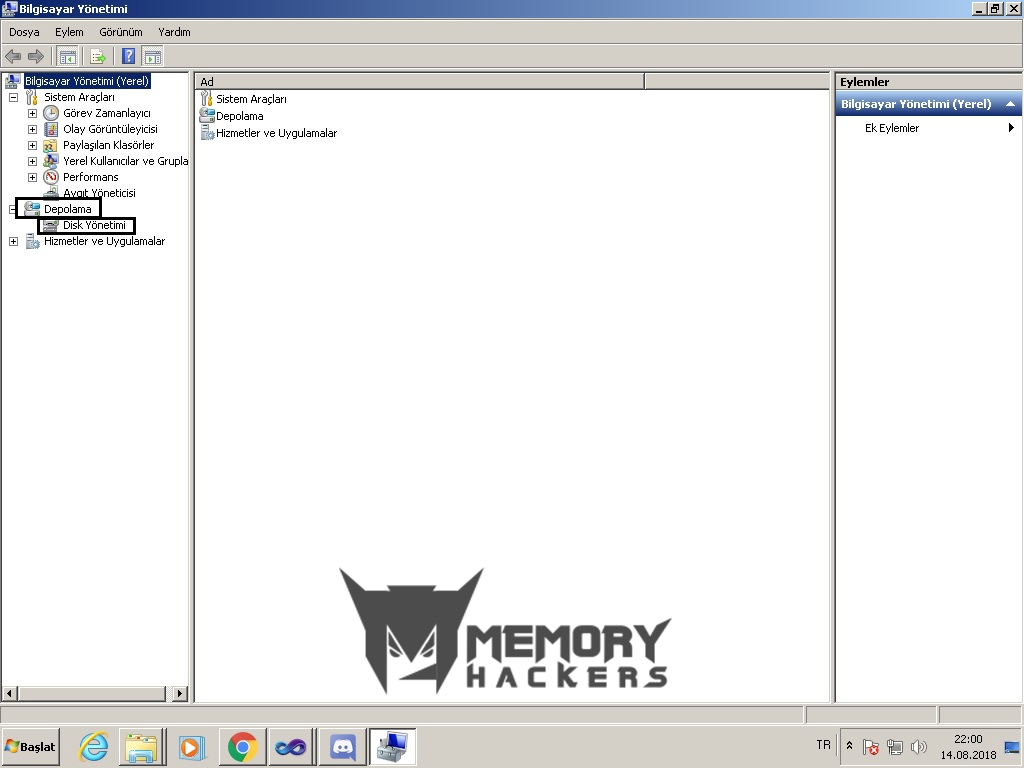This screenshot has width=1024, height=768.
Task: Open the Görünüm menu
Action: coord(121,32)
